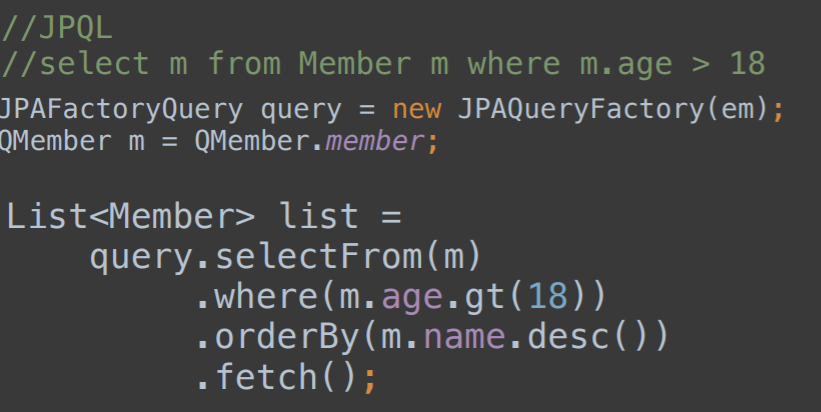
Task: Click the purple age property
Action: 413,298
